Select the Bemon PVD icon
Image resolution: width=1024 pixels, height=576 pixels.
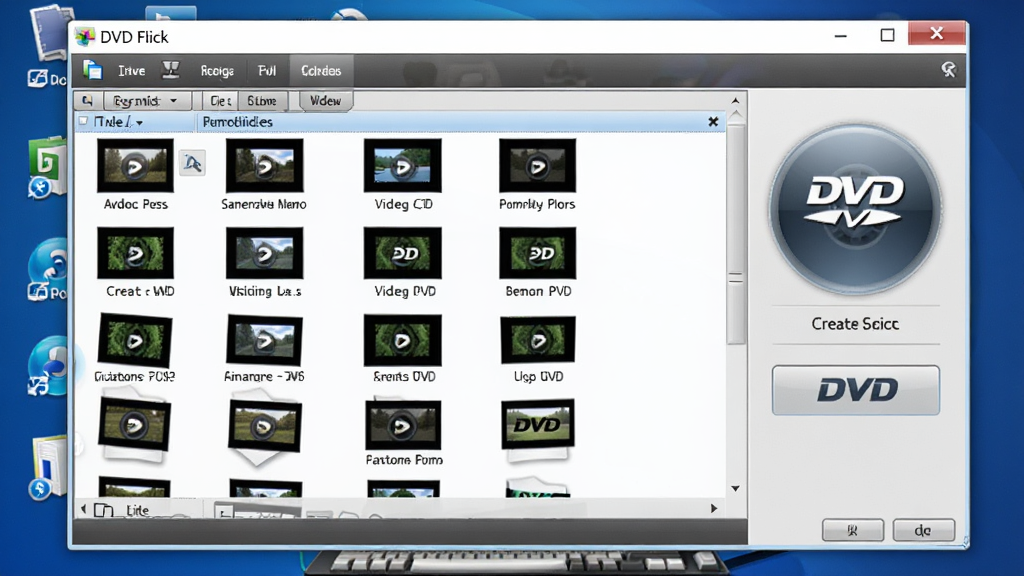537,253
